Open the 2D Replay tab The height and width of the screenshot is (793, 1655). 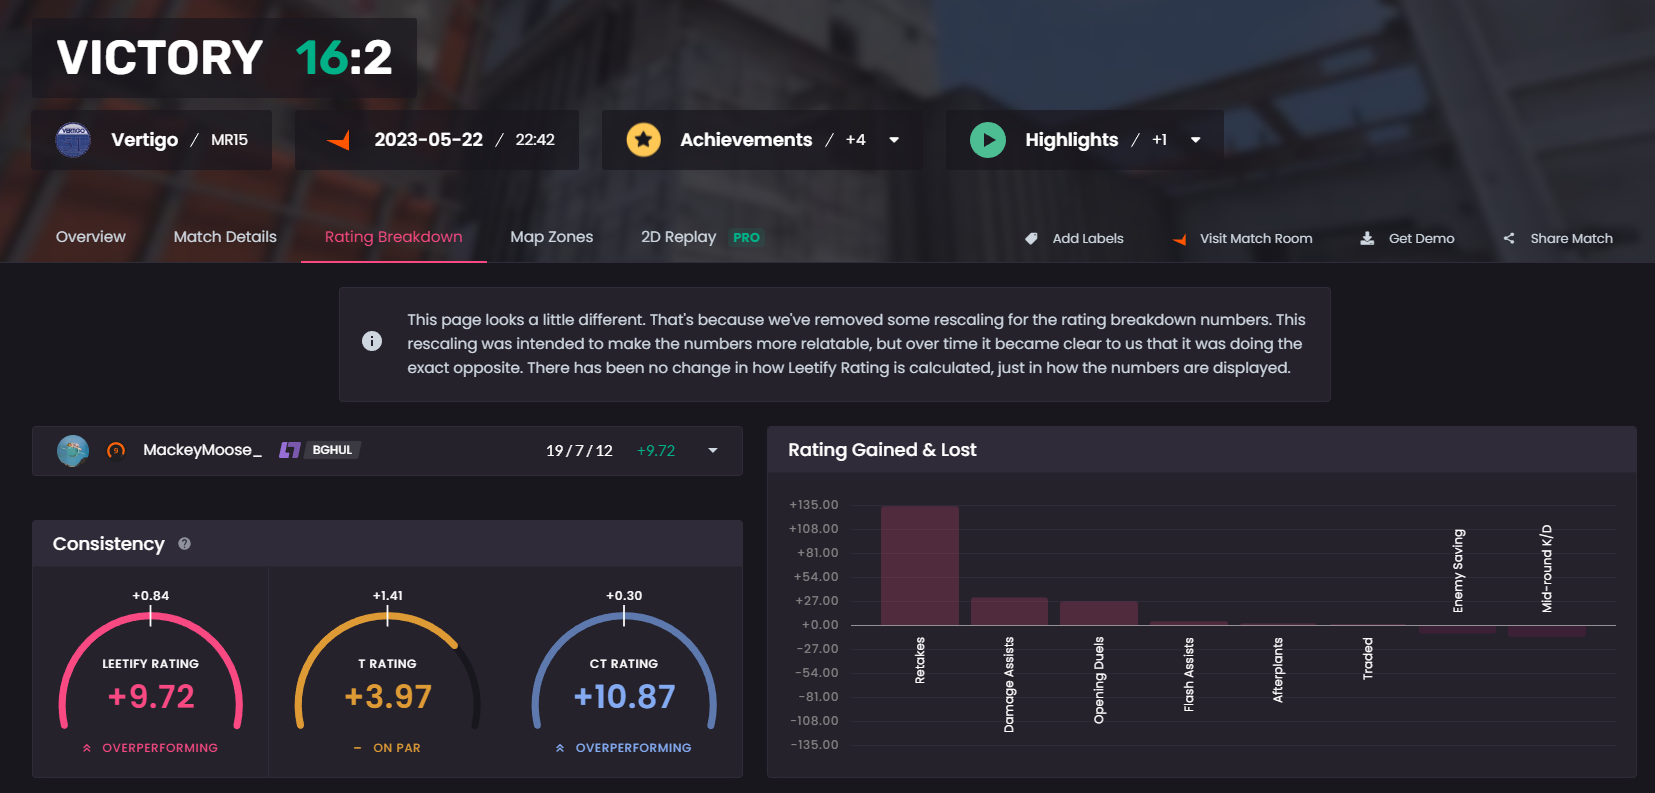[x=678, y=237]
